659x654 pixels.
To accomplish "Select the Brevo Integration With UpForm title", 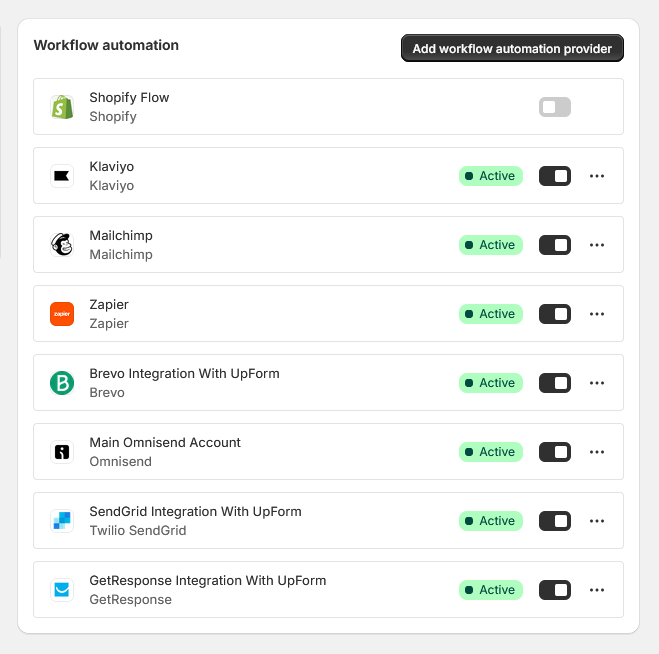I will pos(184,373).
